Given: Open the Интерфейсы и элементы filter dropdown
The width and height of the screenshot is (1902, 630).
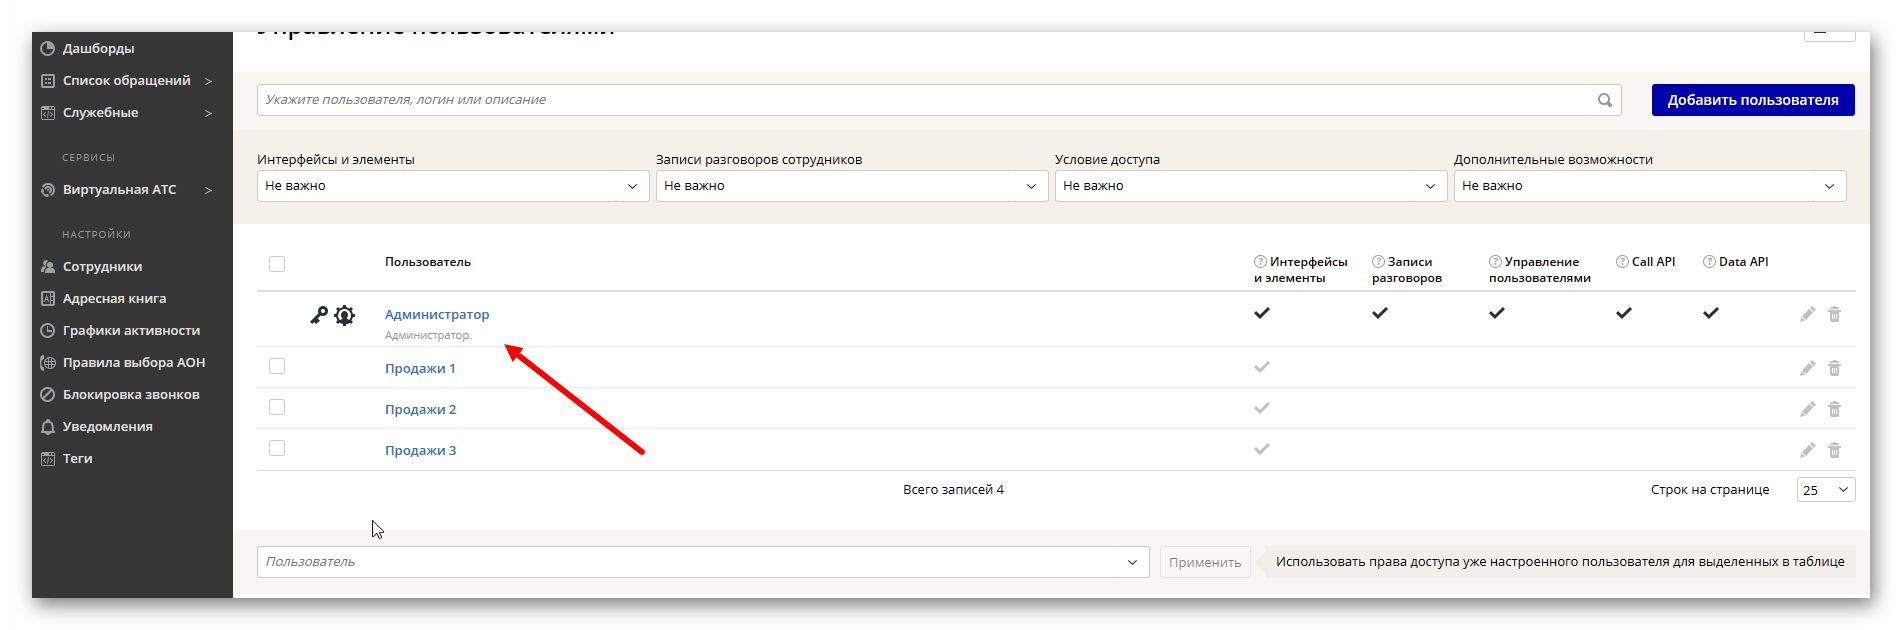Looking at the screenshot, I should 452,186.
